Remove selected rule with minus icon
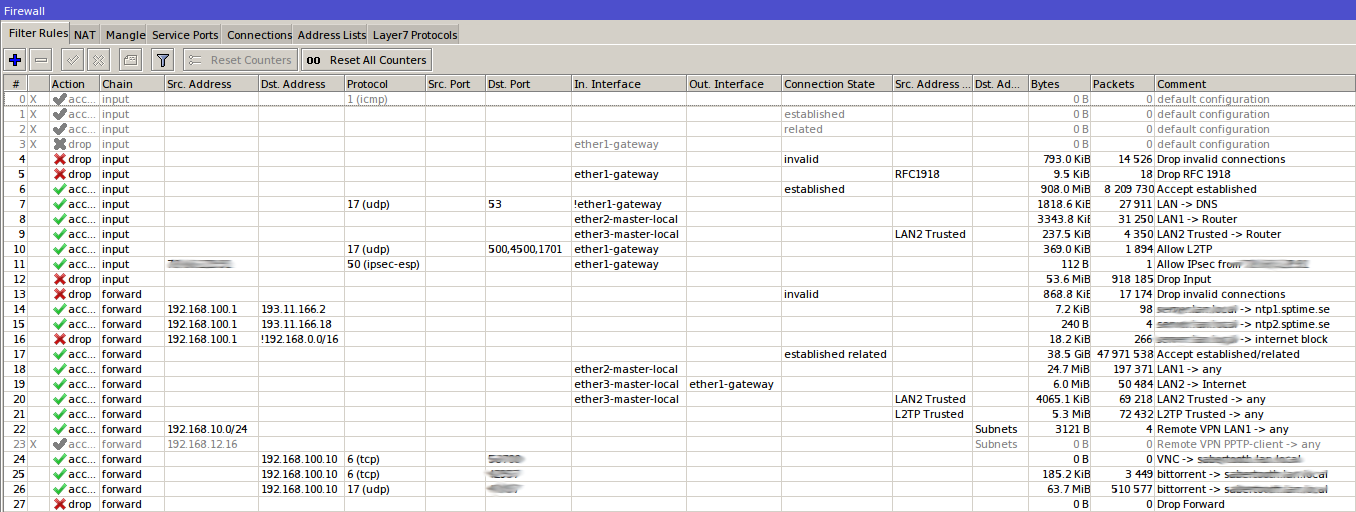The image size is (1356, 512). point(41,60)
